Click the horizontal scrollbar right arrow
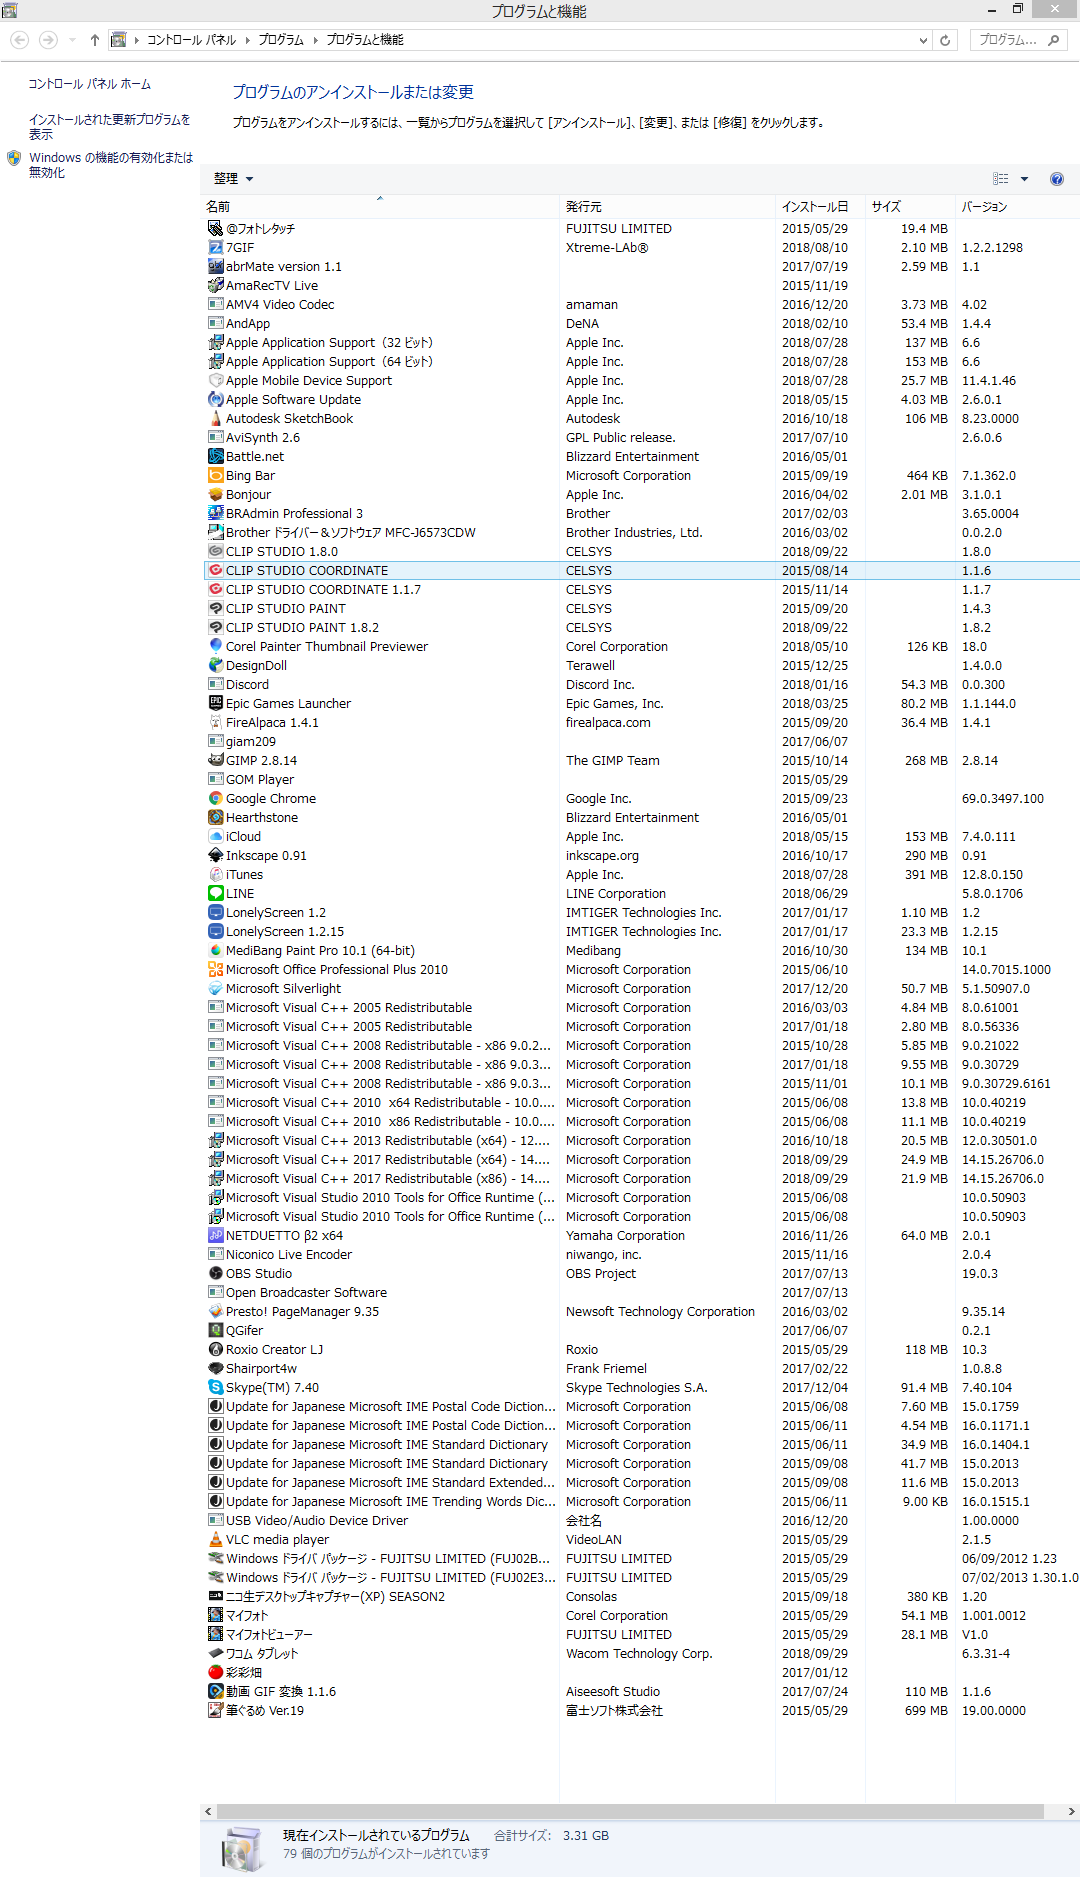1080x1877 pixels. (x=1071, y=1811)
